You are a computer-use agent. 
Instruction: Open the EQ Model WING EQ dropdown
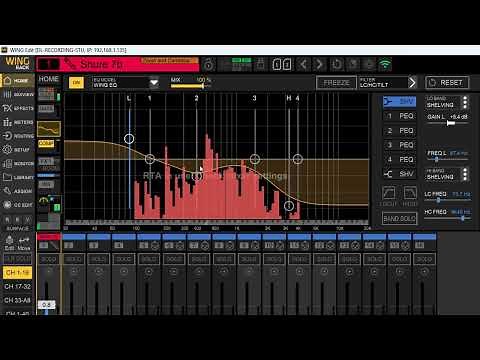125,83
